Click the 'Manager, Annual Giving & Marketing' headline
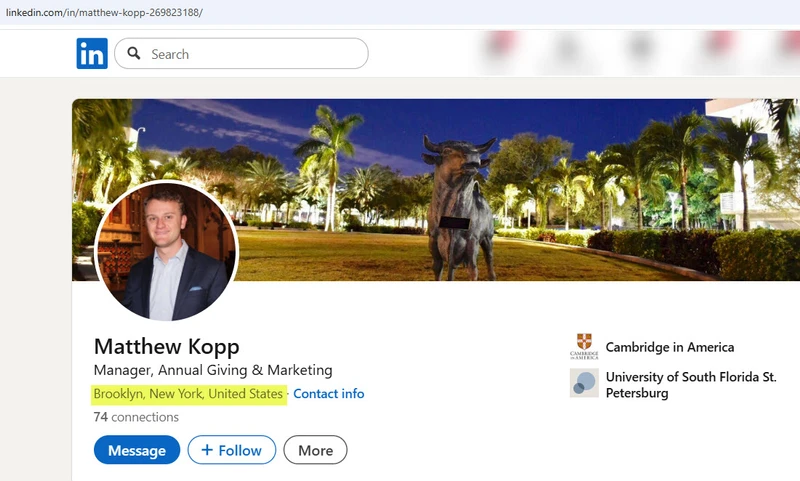This screenshot has width=800, height=481. (213, 370)
